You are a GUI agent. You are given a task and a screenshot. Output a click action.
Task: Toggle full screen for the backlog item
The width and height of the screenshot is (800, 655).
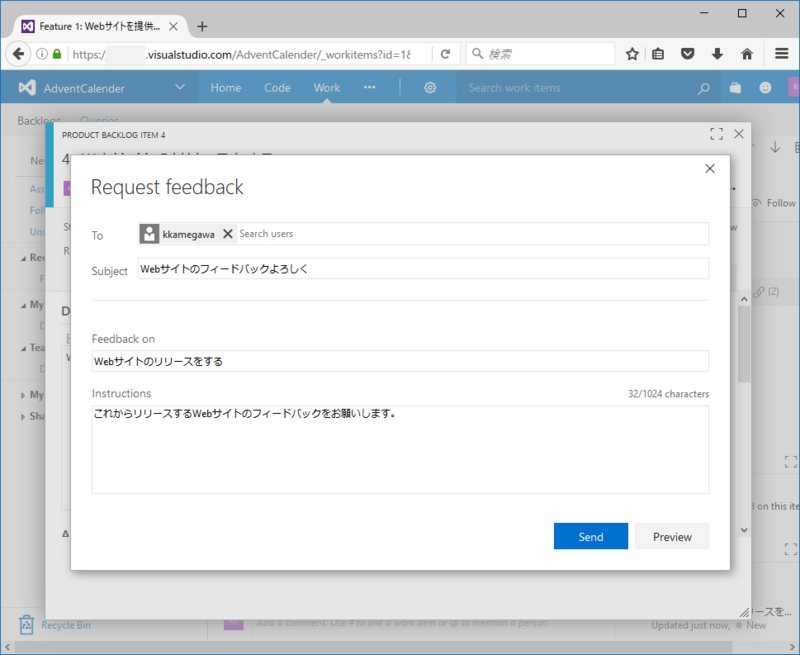(x=716, y=134)
